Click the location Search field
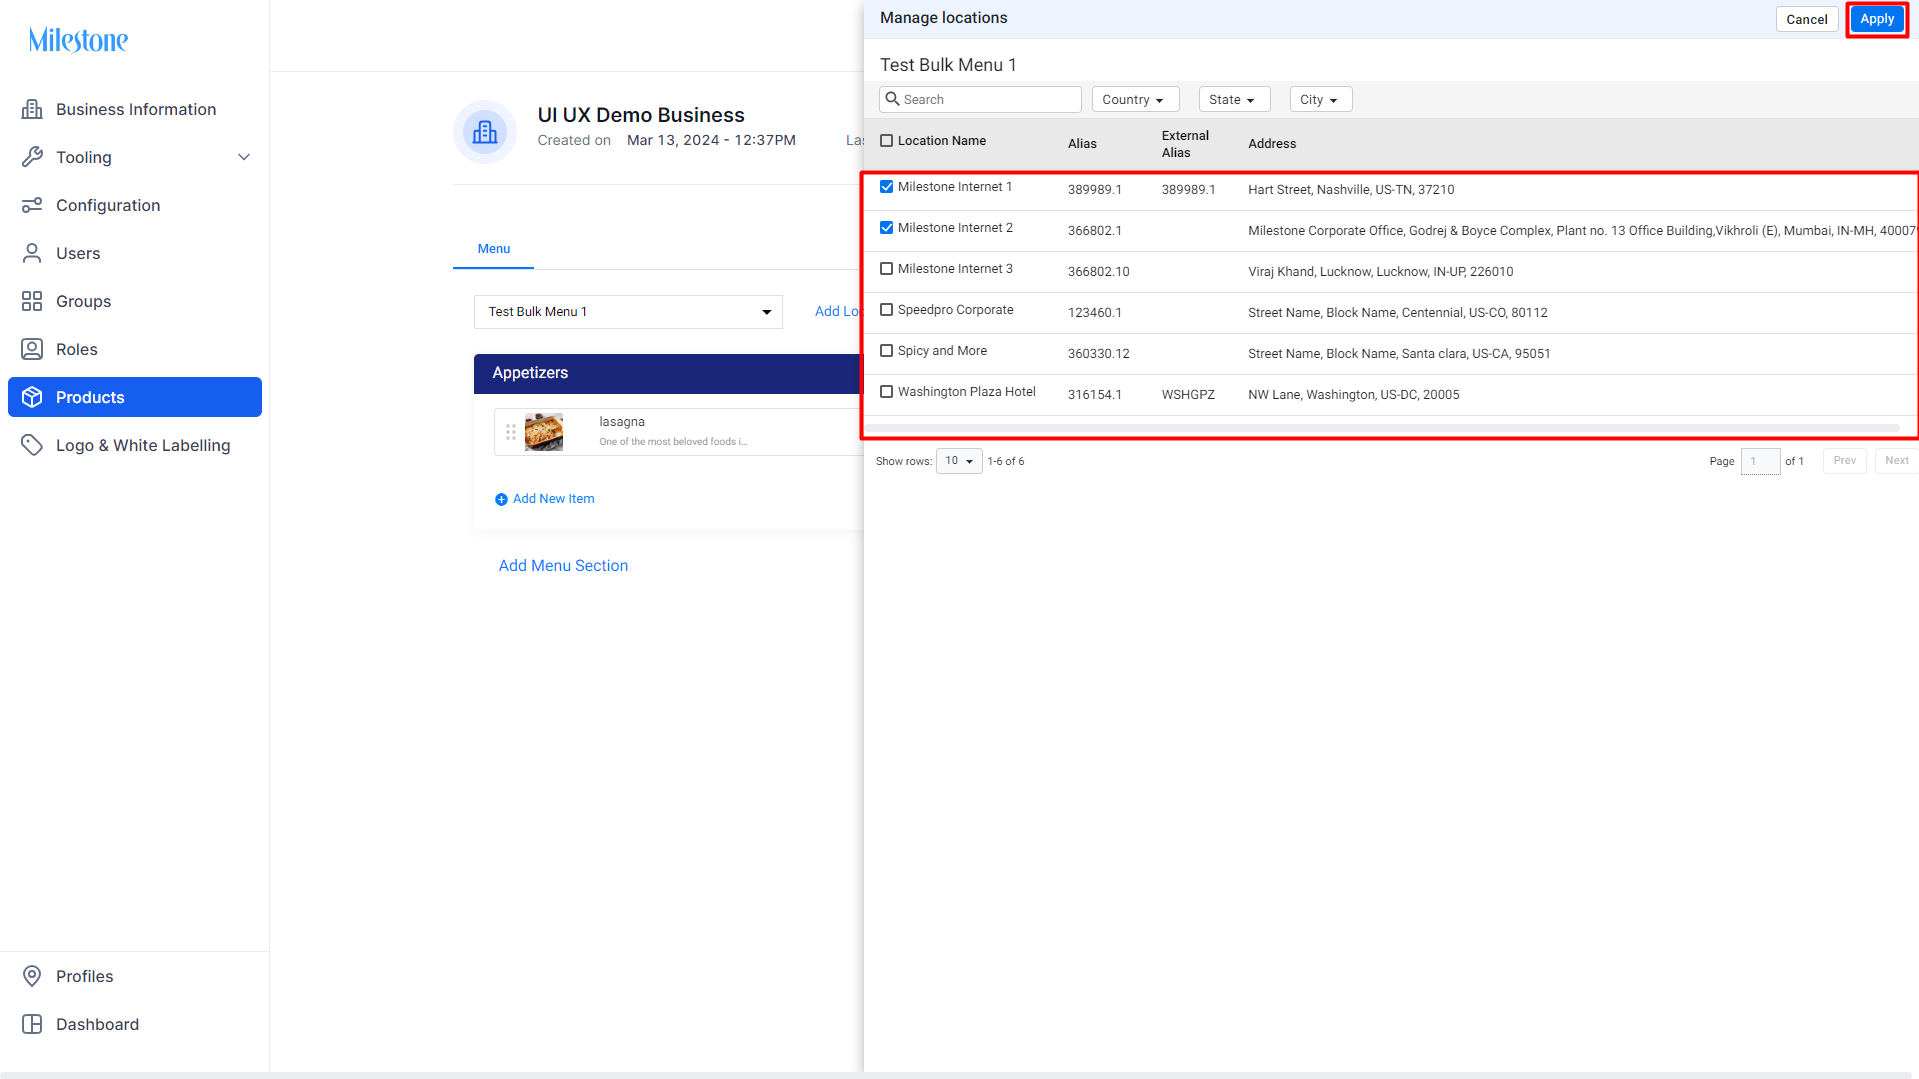This screenshot has height=1079, width=1919. click(980, 99)
